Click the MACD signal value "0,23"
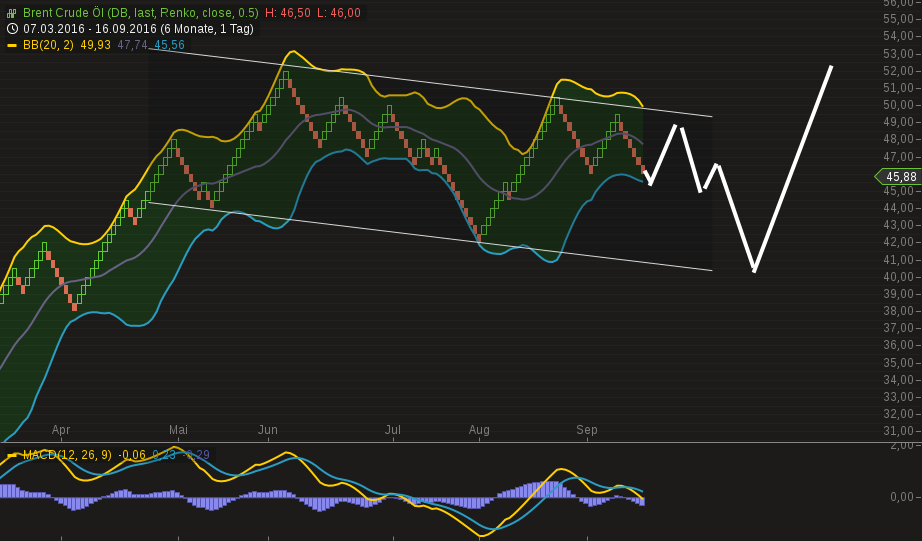This screenshot has width=922, height=541. [164, 455]
